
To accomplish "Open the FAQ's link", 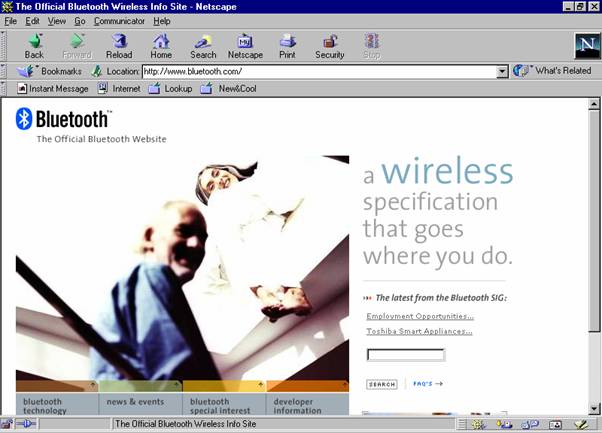I will [428, 383].
